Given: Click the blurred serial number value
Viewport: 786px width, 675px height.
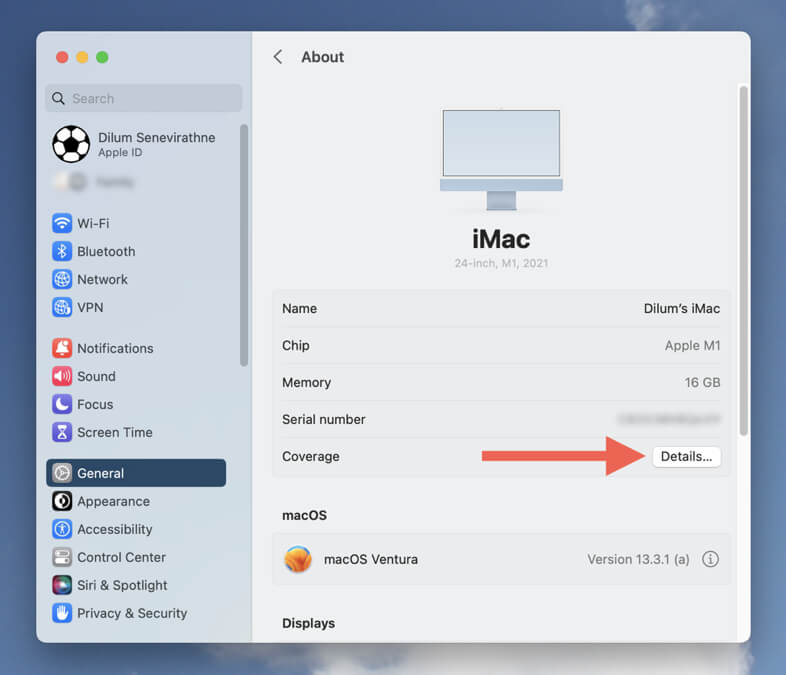Looking at the screenshot, I should (x=669, y=419).
